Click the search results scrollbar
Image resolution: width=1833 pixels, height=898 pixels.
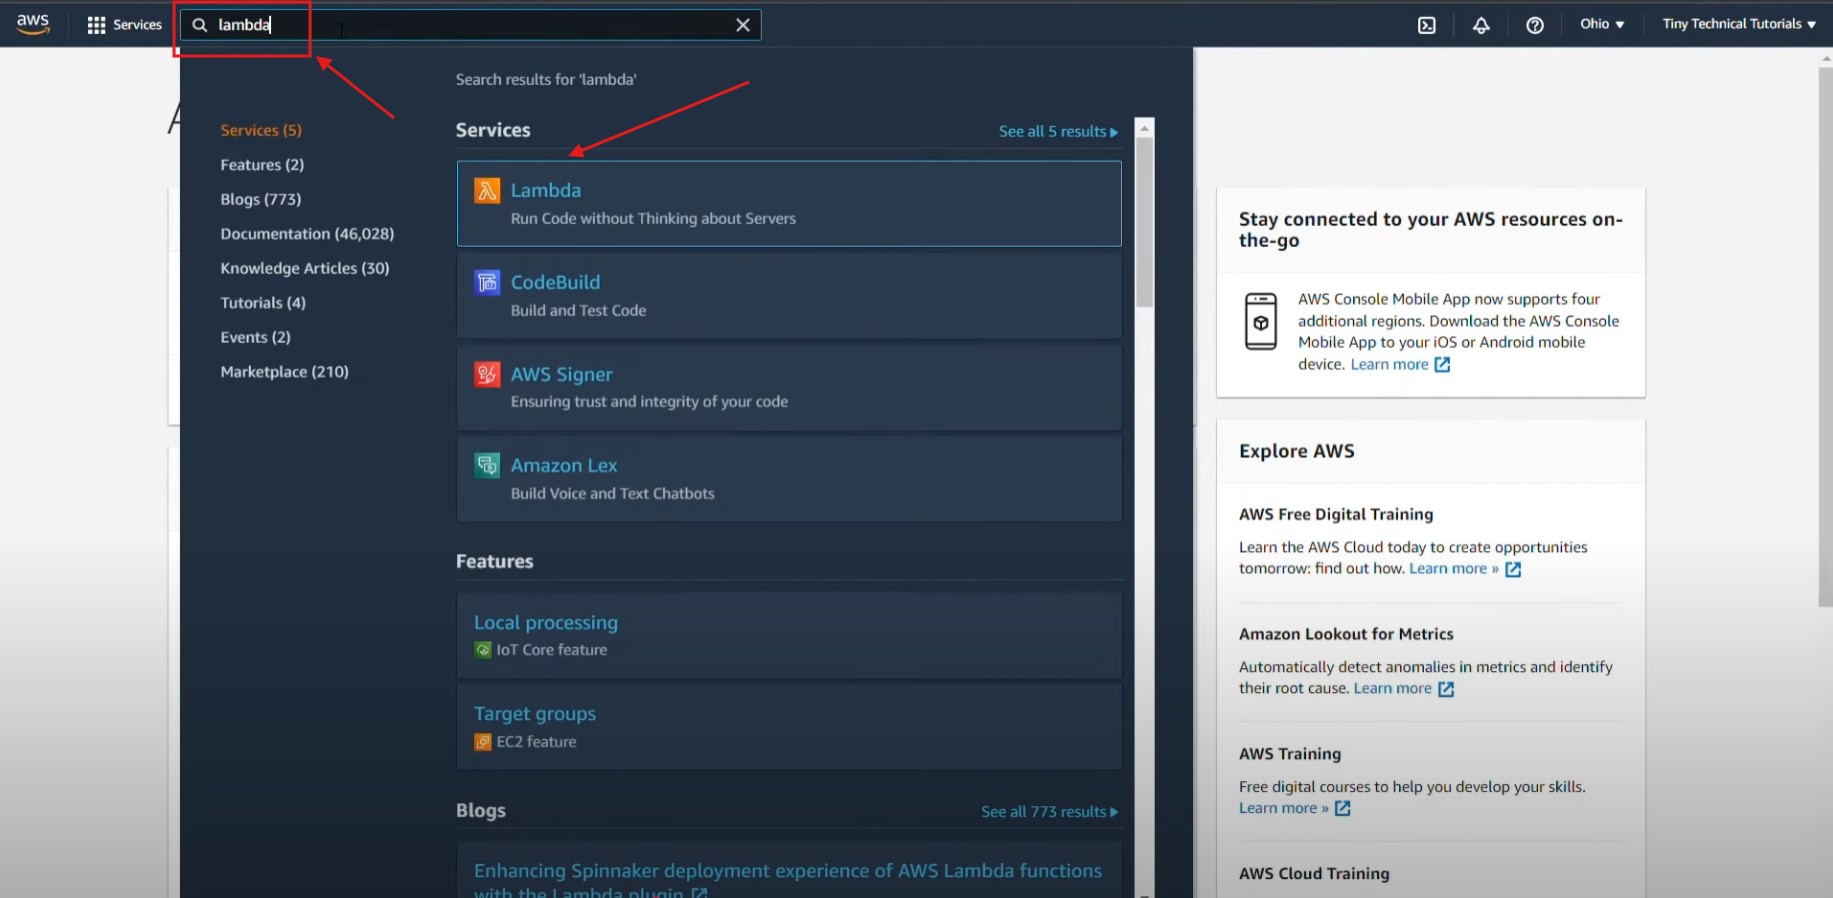pyautogui.click(x=1145, y=220)
